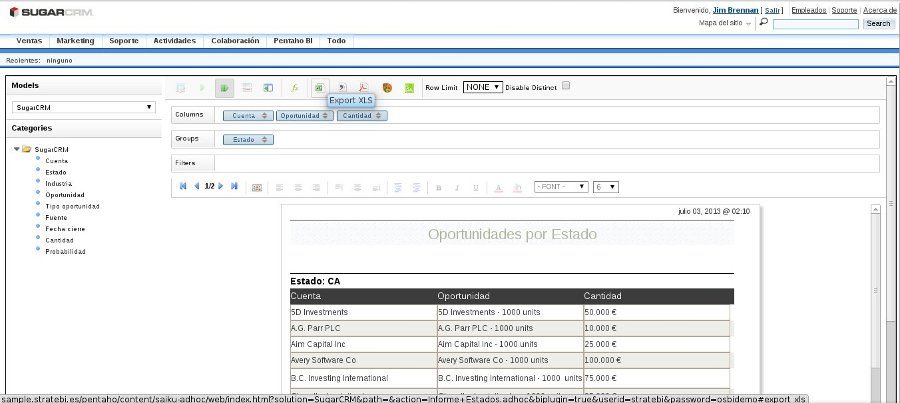Open the FONT selection dropdown
Viewport: 900px width, 403px height.
click(561, 187)
